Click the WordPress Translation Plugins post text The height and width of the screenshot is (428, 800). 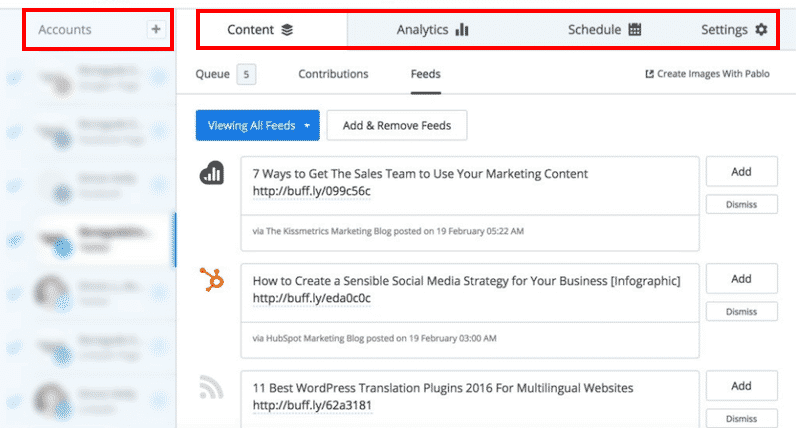coord(443,388)
